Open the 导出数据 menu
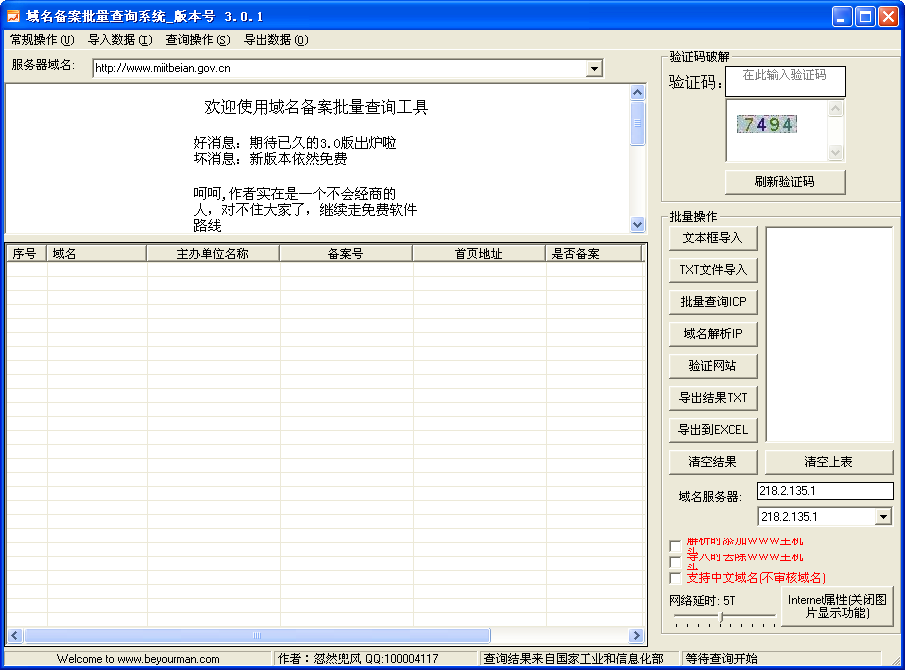The image size is (905, 670). [x=276, y=40]
